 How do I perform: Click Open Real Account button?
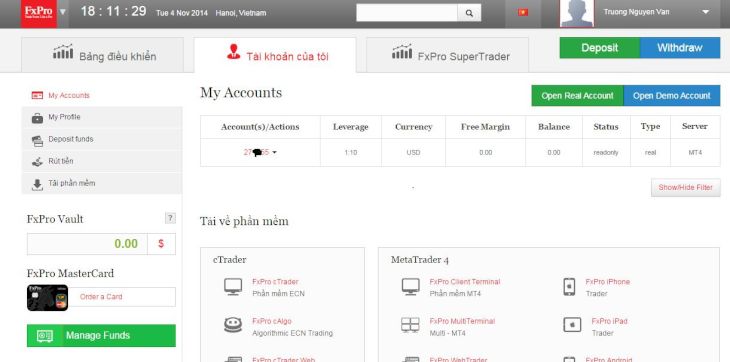coord(577,95)
